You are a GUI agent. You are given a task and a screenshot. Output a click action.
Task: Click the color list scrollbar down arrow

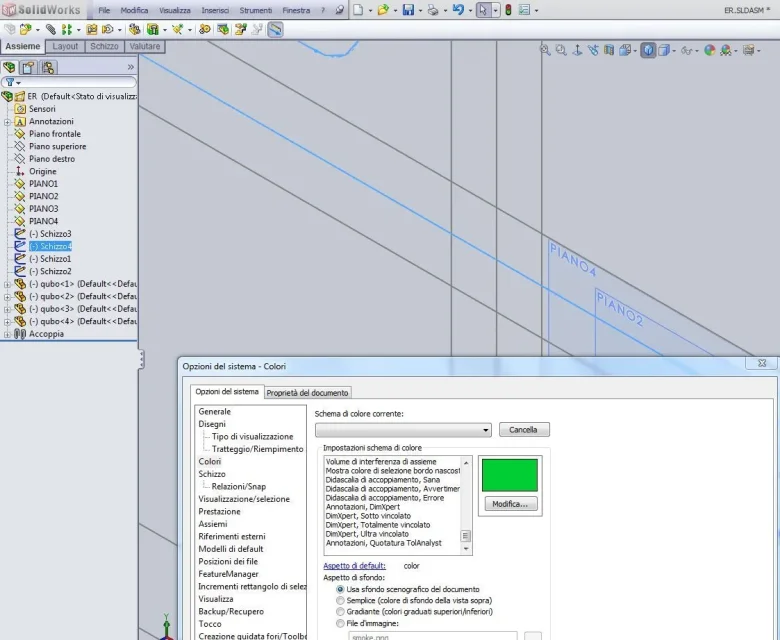point(466,549)
